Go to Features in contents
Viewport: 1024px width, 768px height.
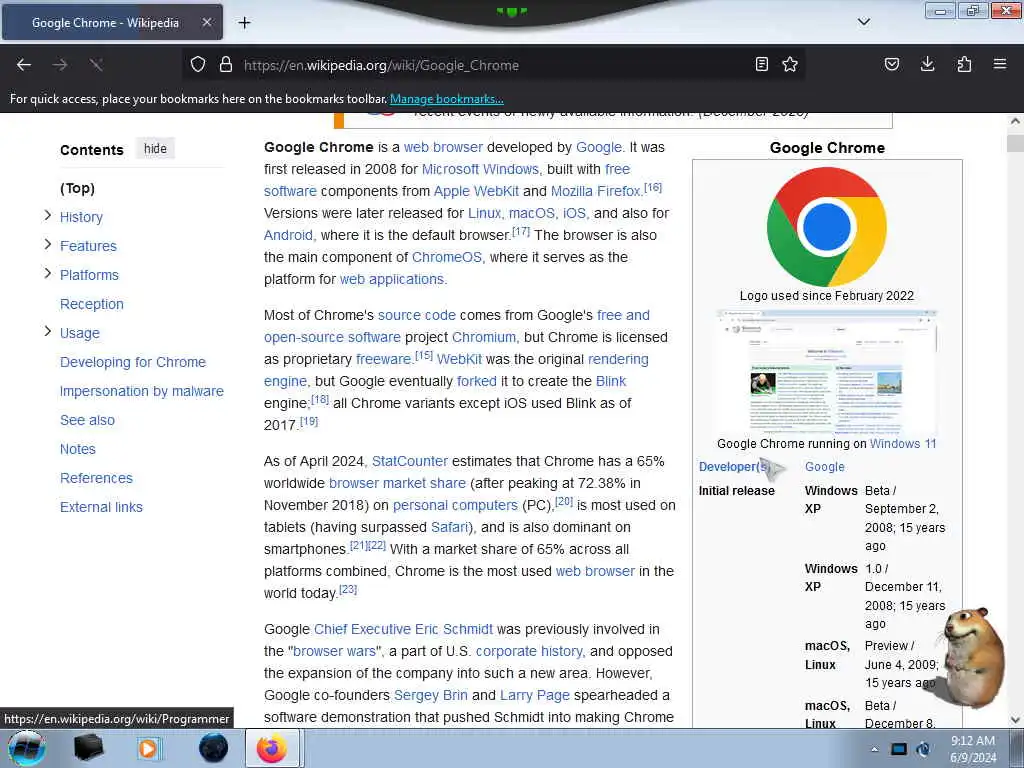(88, 246)
